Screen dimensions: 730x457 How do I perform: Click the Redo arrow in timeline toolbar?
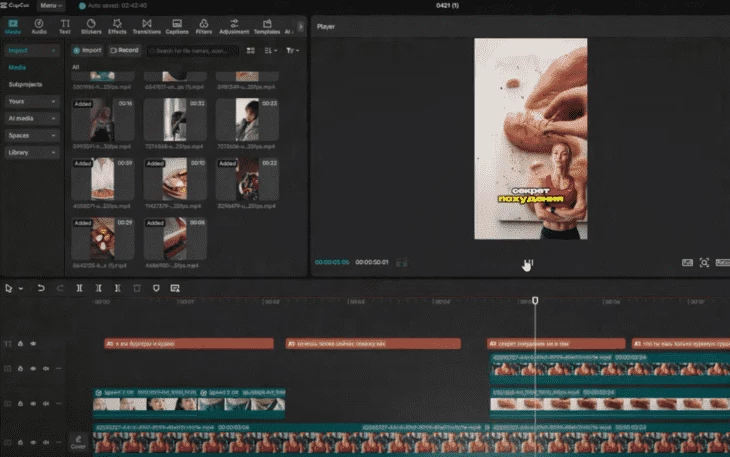click(x=60, y=288)
